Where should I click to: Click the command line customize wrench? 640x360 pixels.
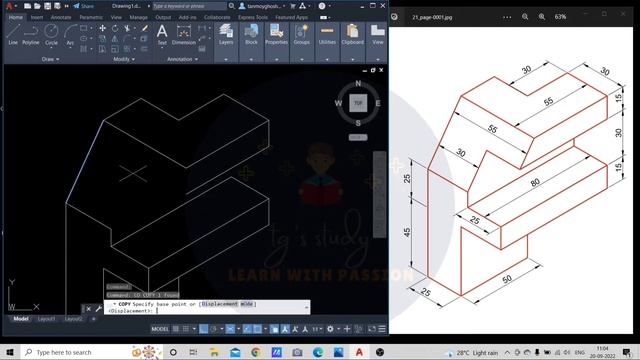point(98,309)
